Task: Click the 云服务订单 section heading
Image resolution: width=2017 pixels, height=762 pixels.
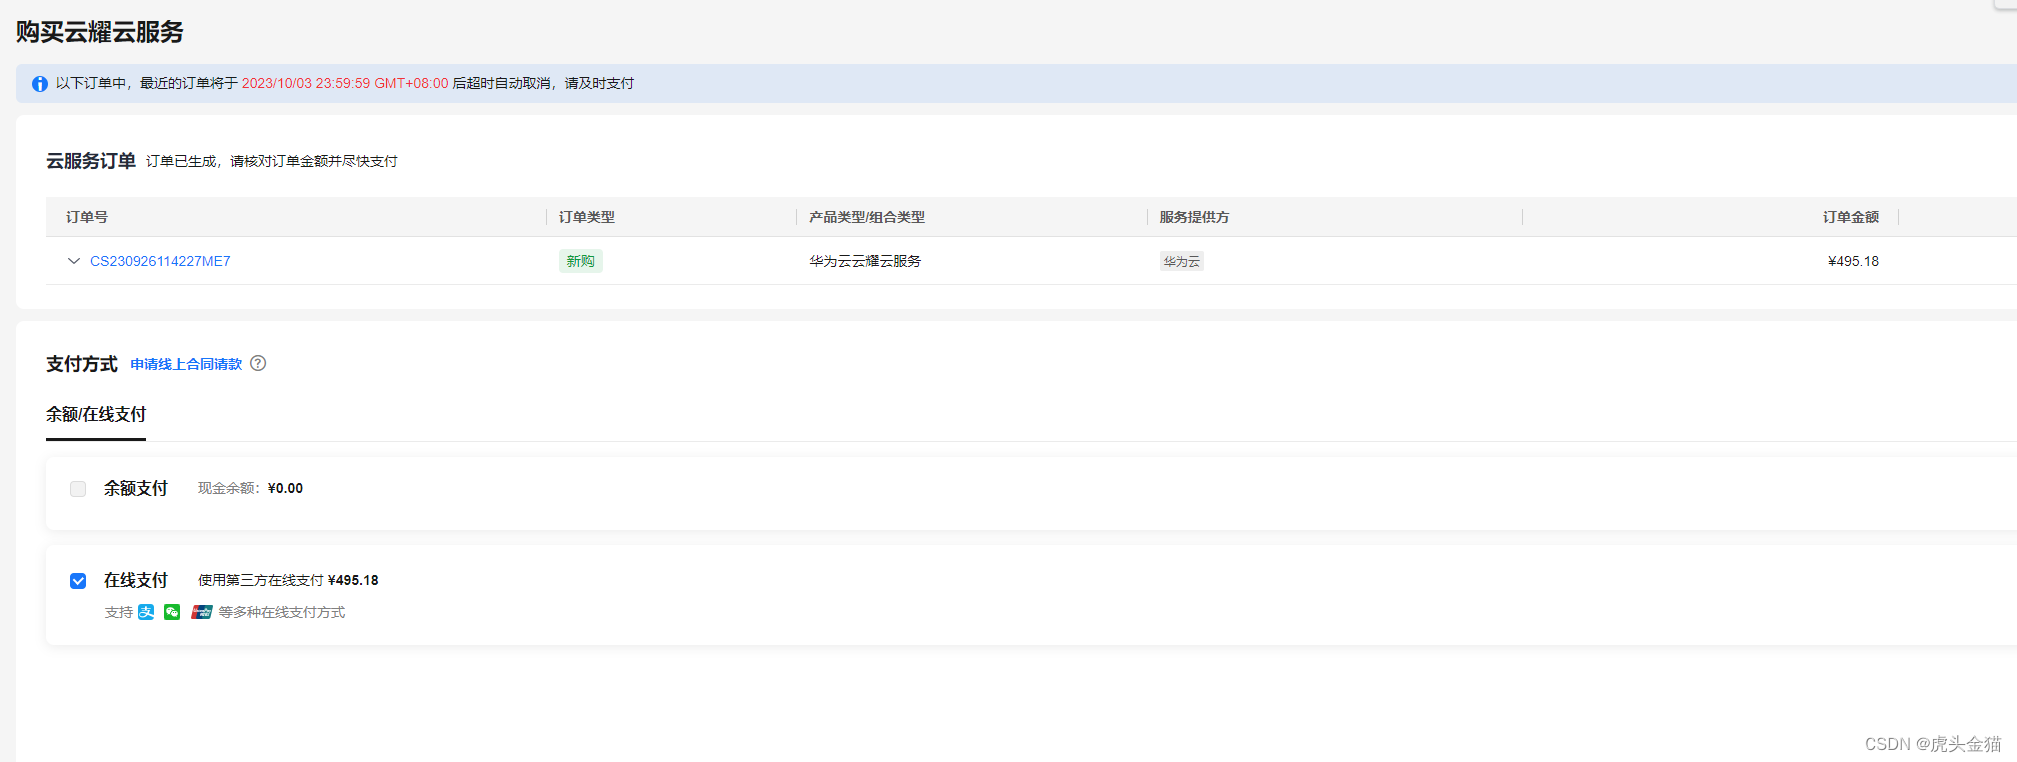Action: pyautogui.click(x=91, y=161)
